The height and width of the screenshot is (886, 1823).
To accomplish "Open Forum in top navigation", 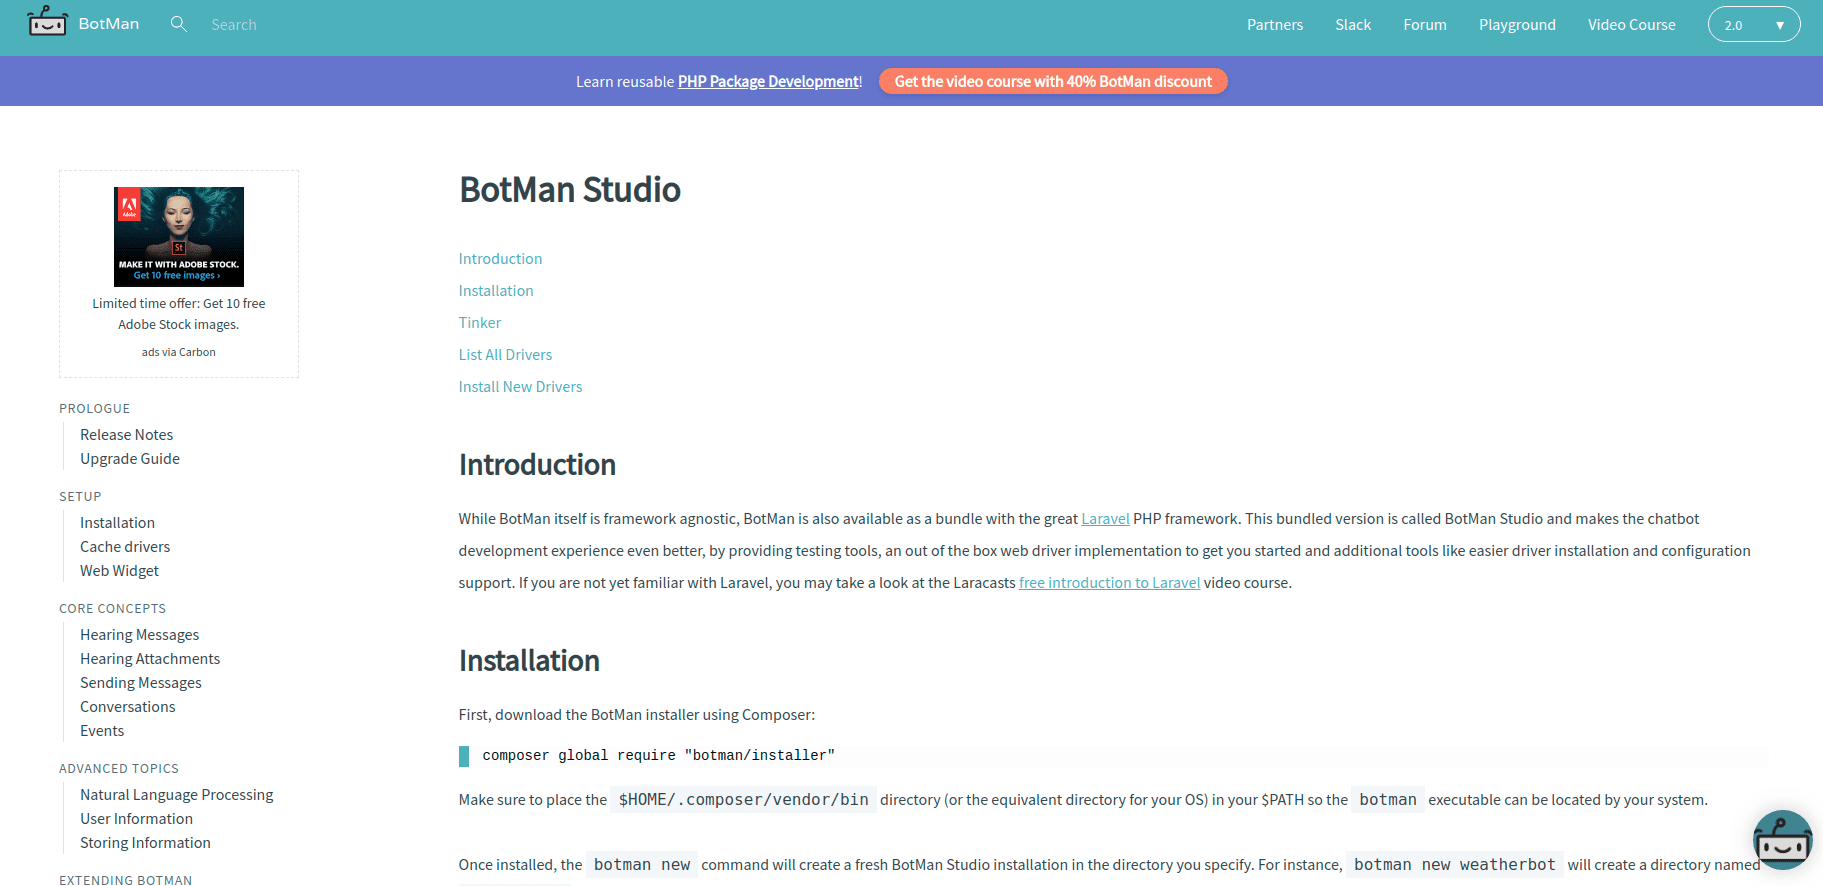I will 1425,25.
